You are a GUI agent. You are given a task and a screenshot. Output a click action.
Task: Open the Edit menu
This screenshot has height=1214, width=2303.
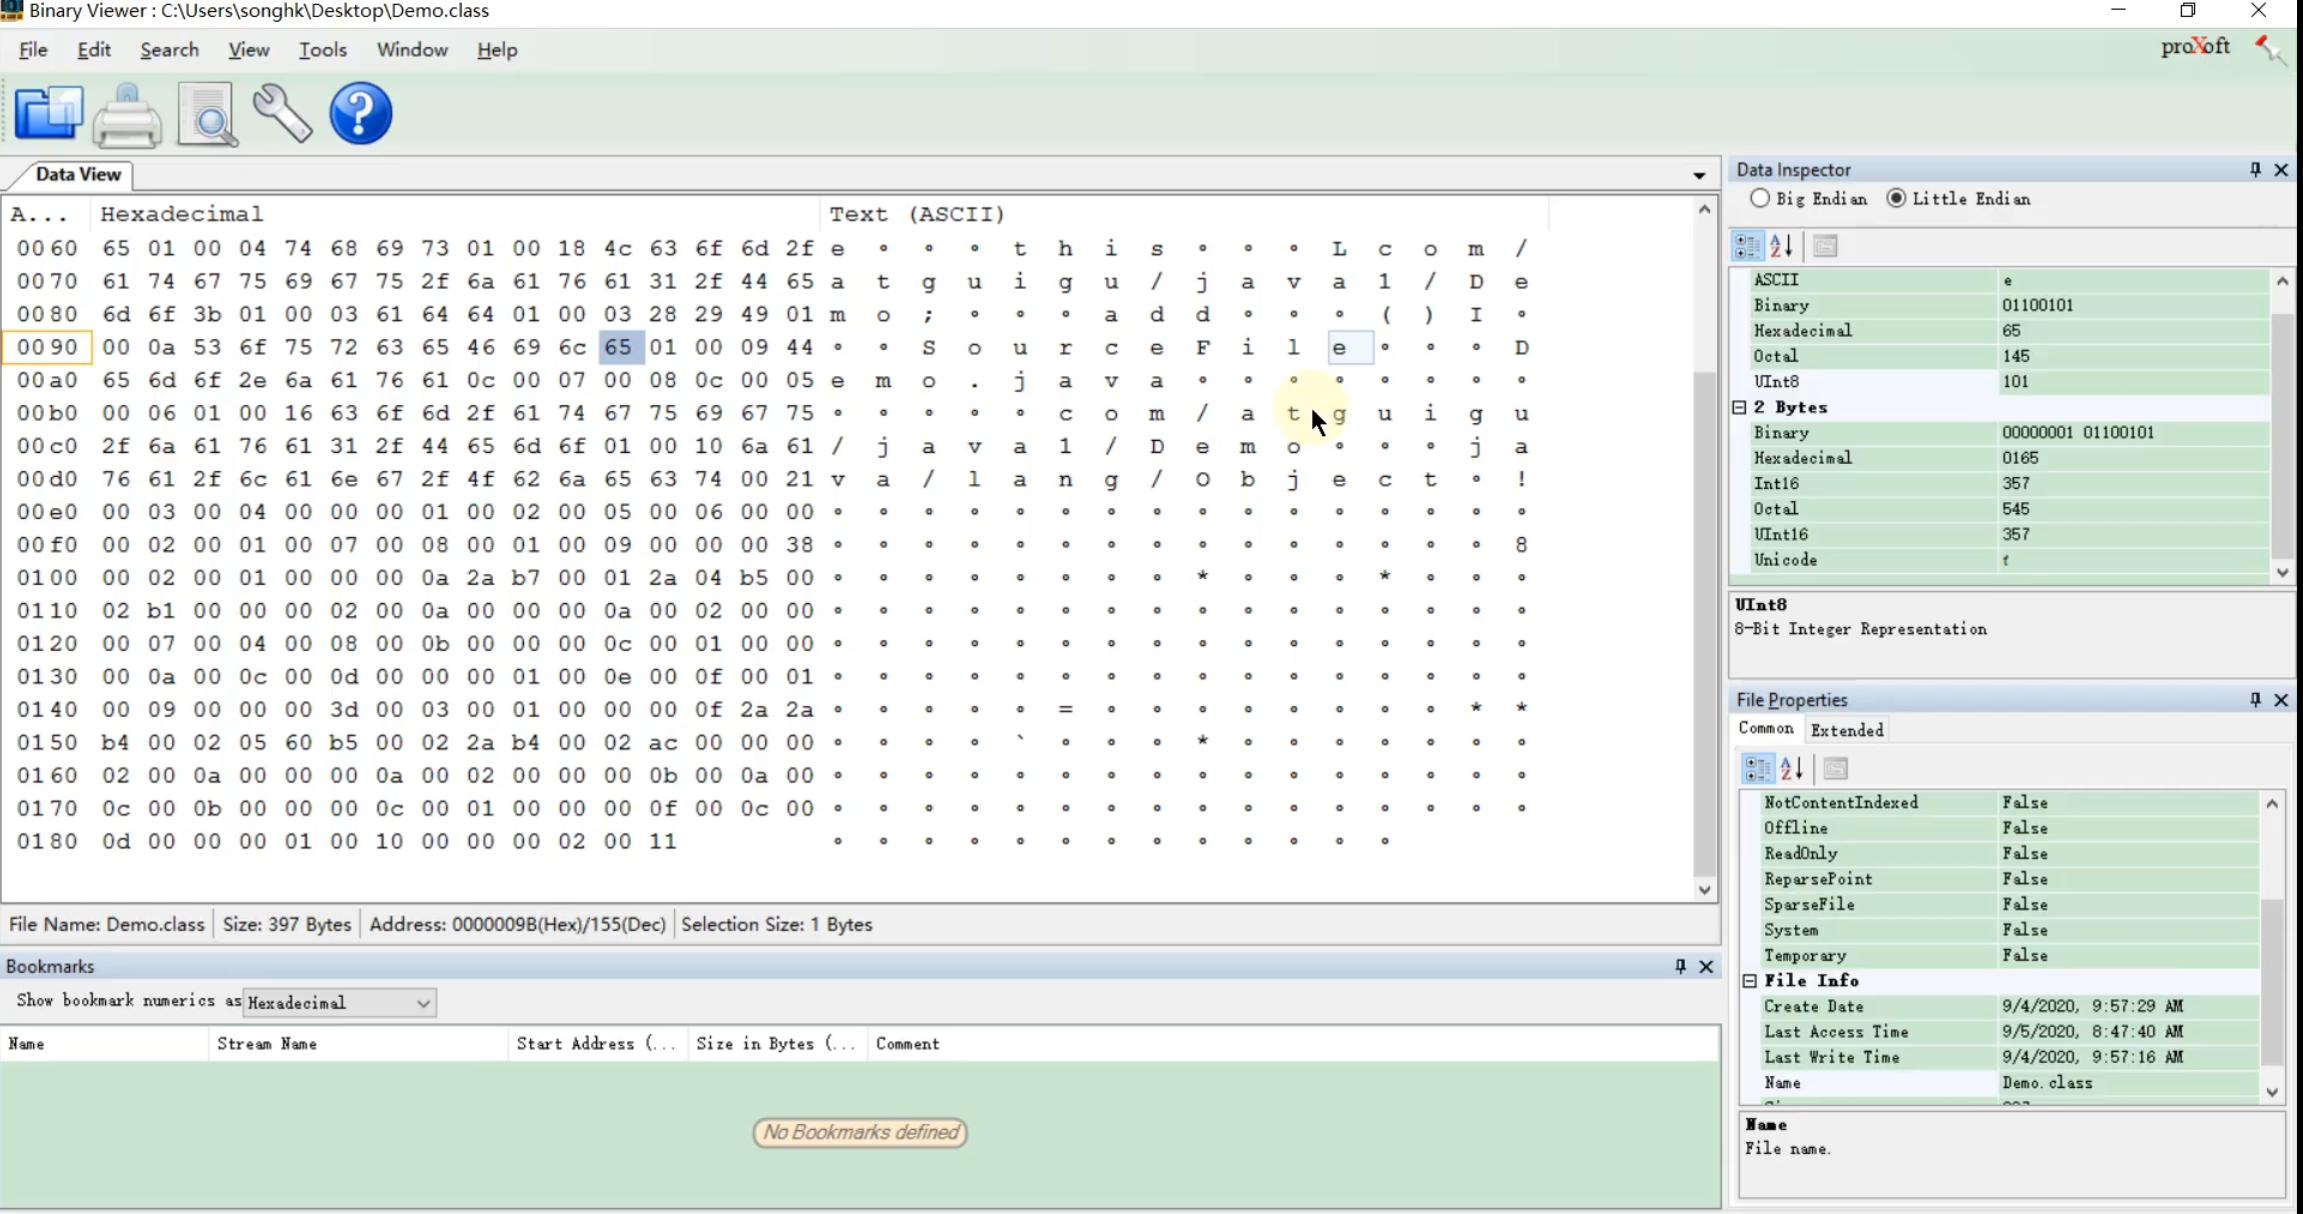[94, 49]
